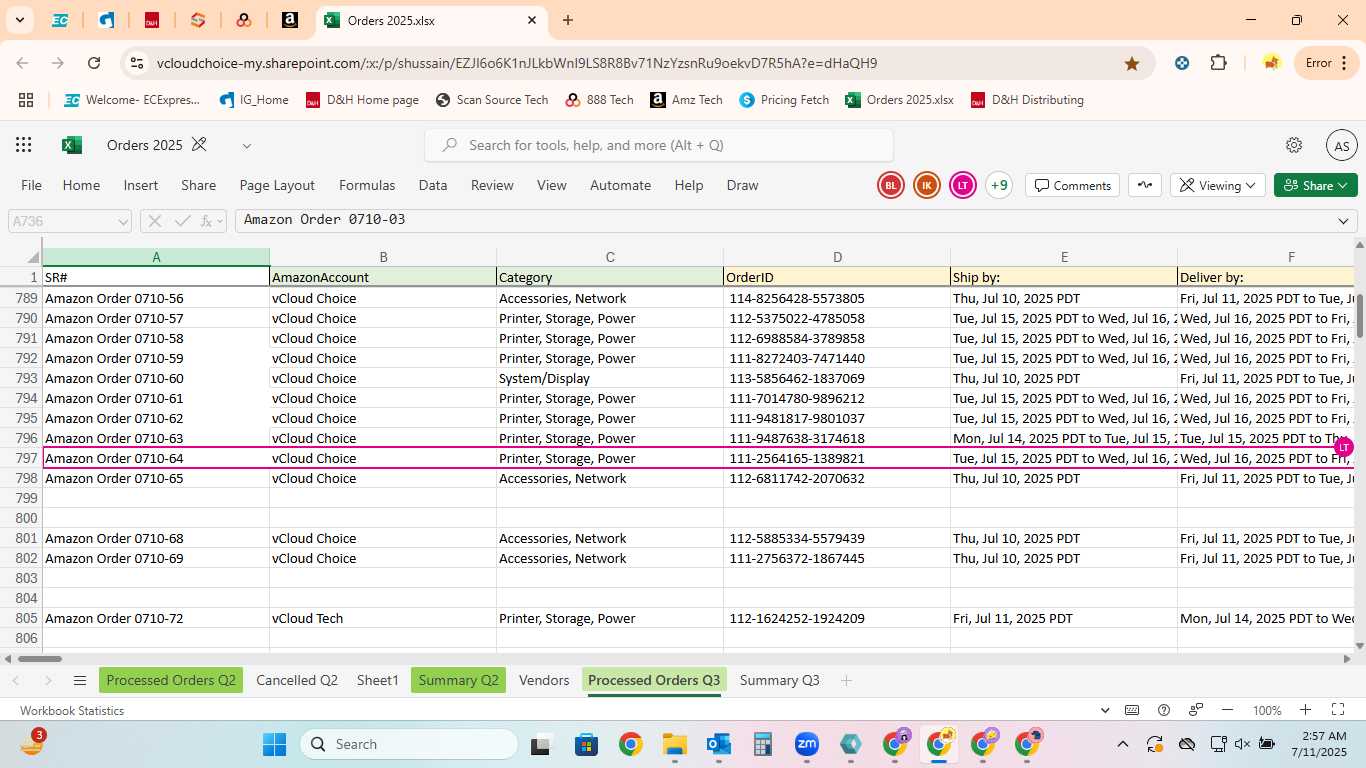The image size is (1366, 768).
Task: Click the zoom in plus button
Action: 1306,710
